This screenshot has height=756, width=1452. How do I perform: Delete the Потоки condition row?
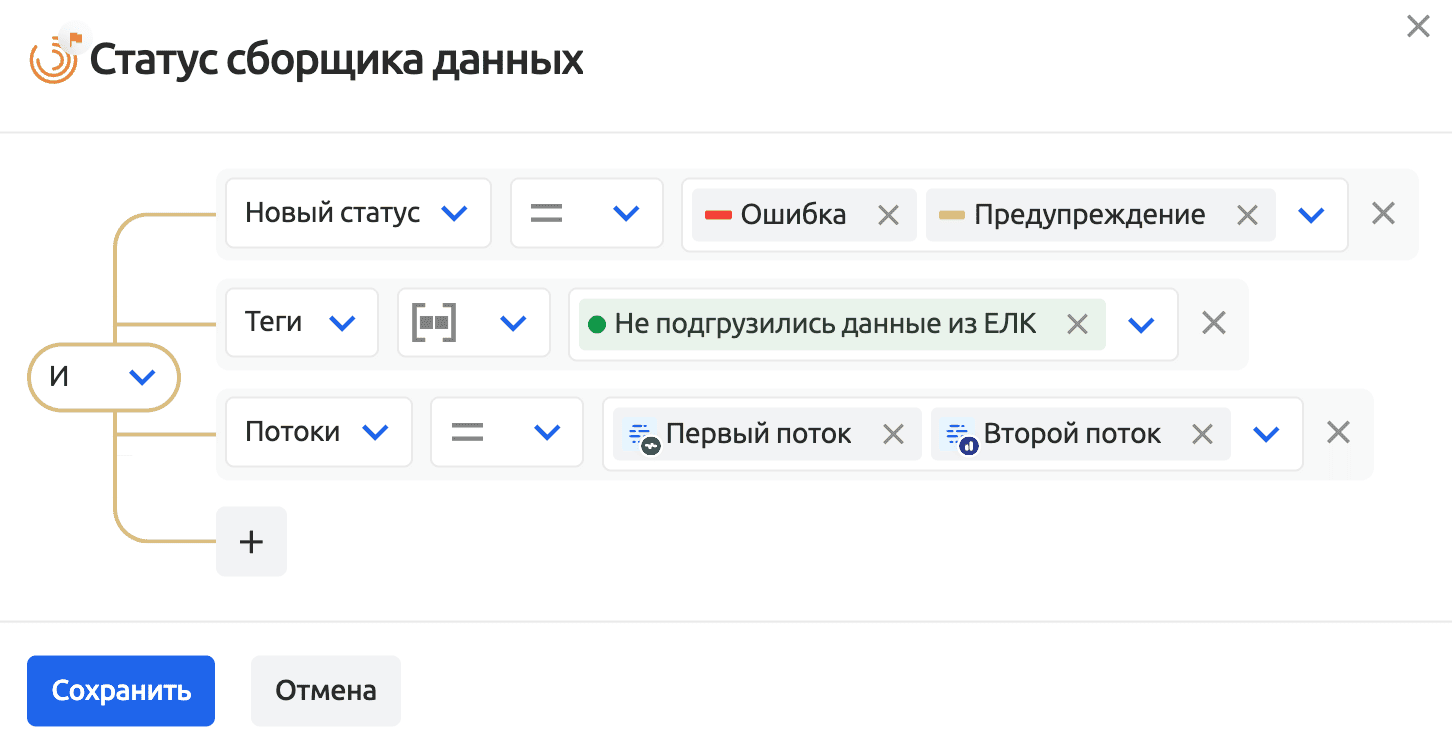tap(1338, 433)
